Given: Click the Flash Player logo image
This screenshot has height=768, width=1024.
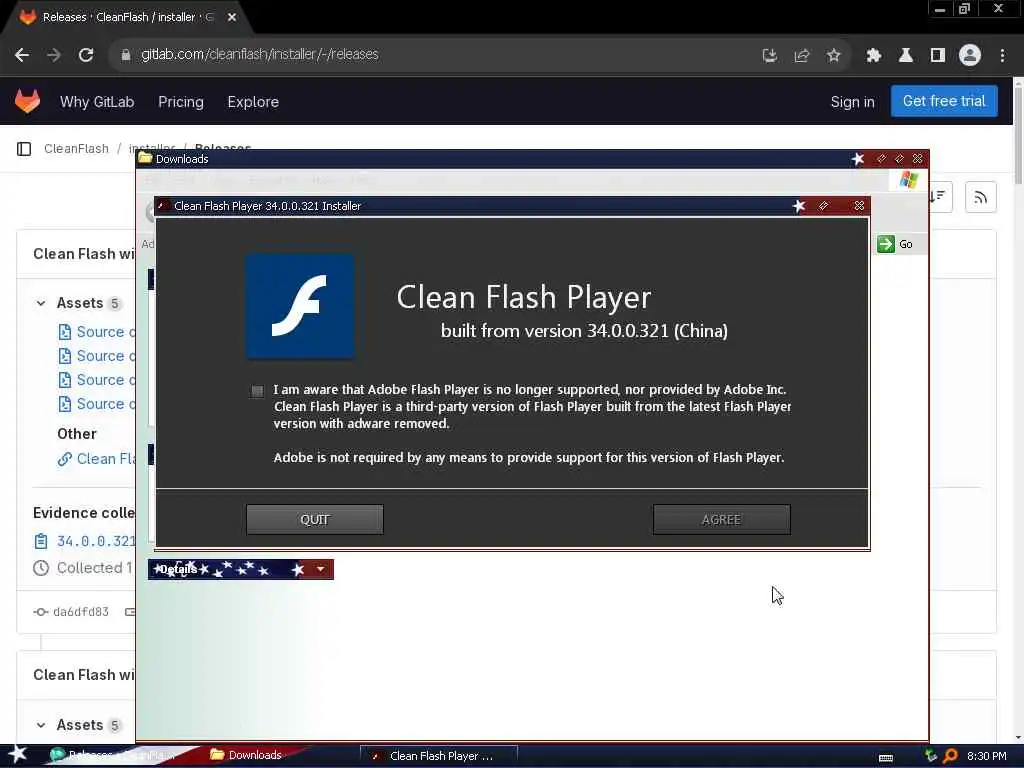Looking at the screenshot, I should click(300, 306).
